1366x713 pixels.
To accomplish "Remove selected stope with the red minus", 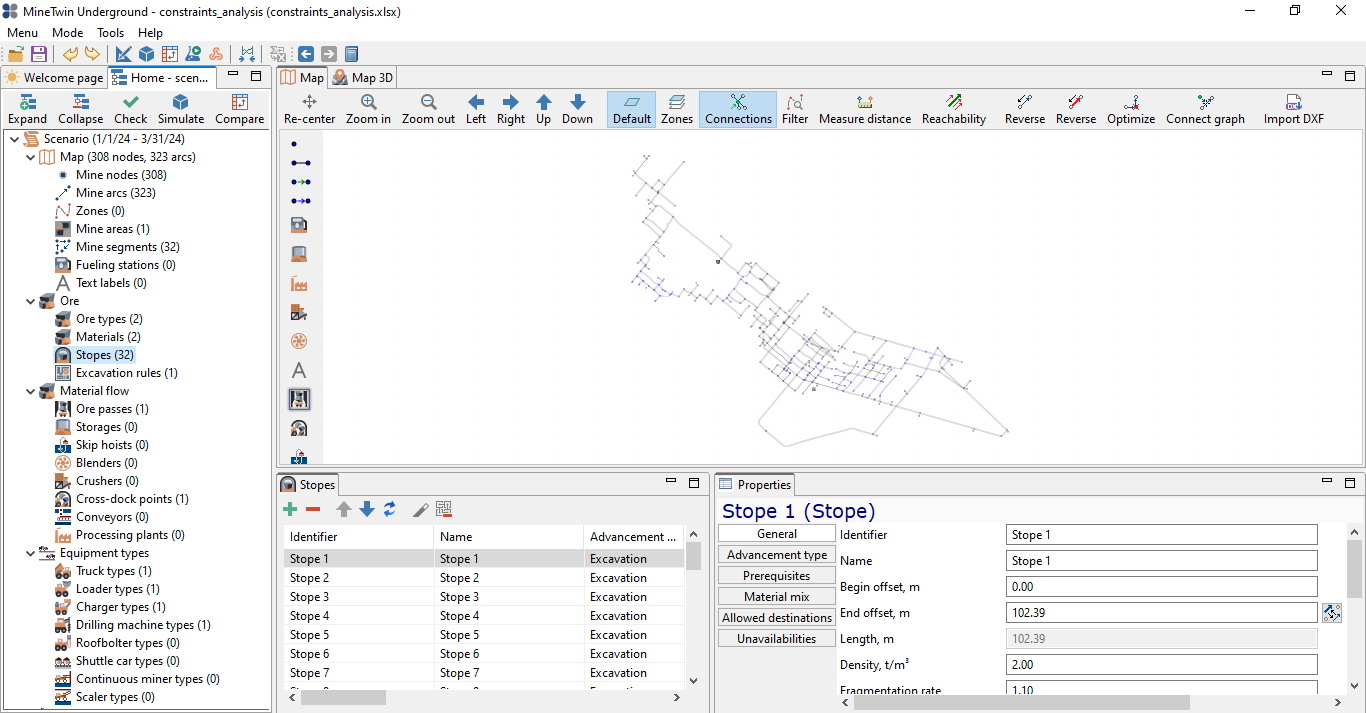I will pos(313,509).
